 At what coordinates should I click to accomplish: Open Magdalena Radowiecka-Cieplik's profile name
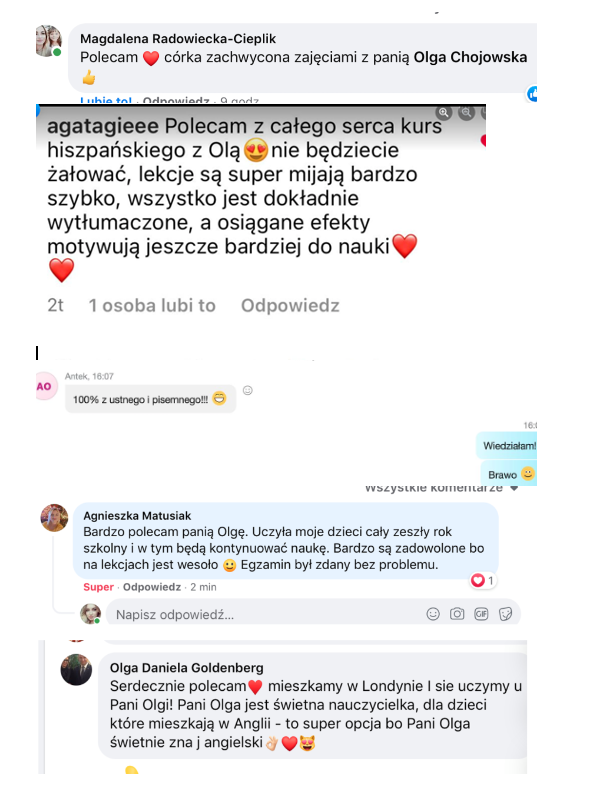[178, 39]
